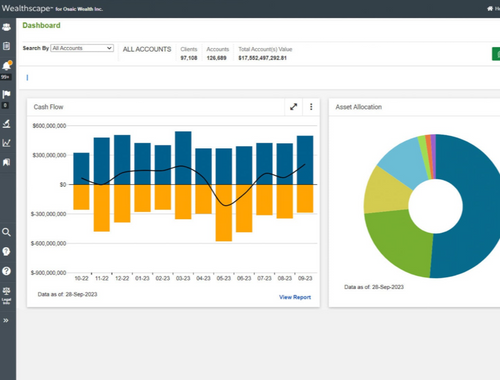500x380 pixels.
Task: Open the Cash Flow three-dot options menu
Action: tap(311, 107)
